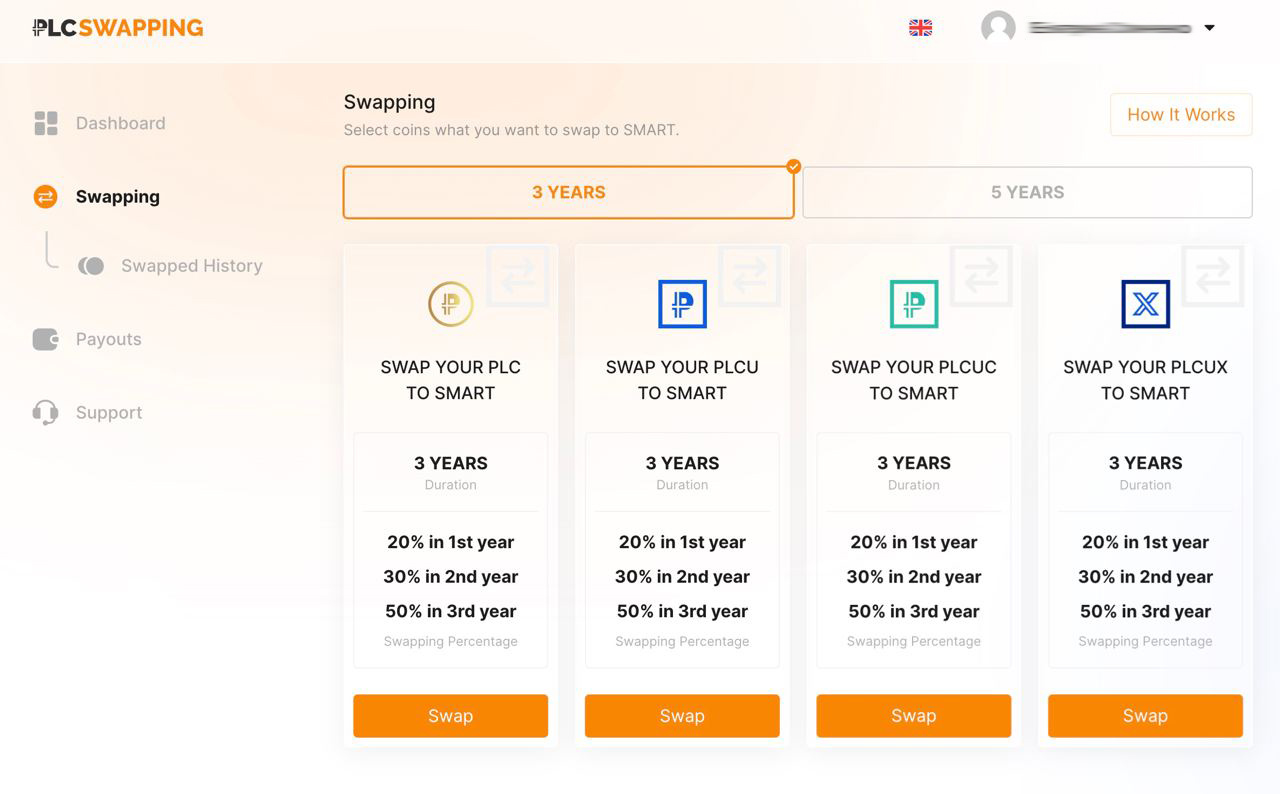This screenshot has width=1280, height=794.
Task: Select the 3 YEARS duration option
Action: 568,192
